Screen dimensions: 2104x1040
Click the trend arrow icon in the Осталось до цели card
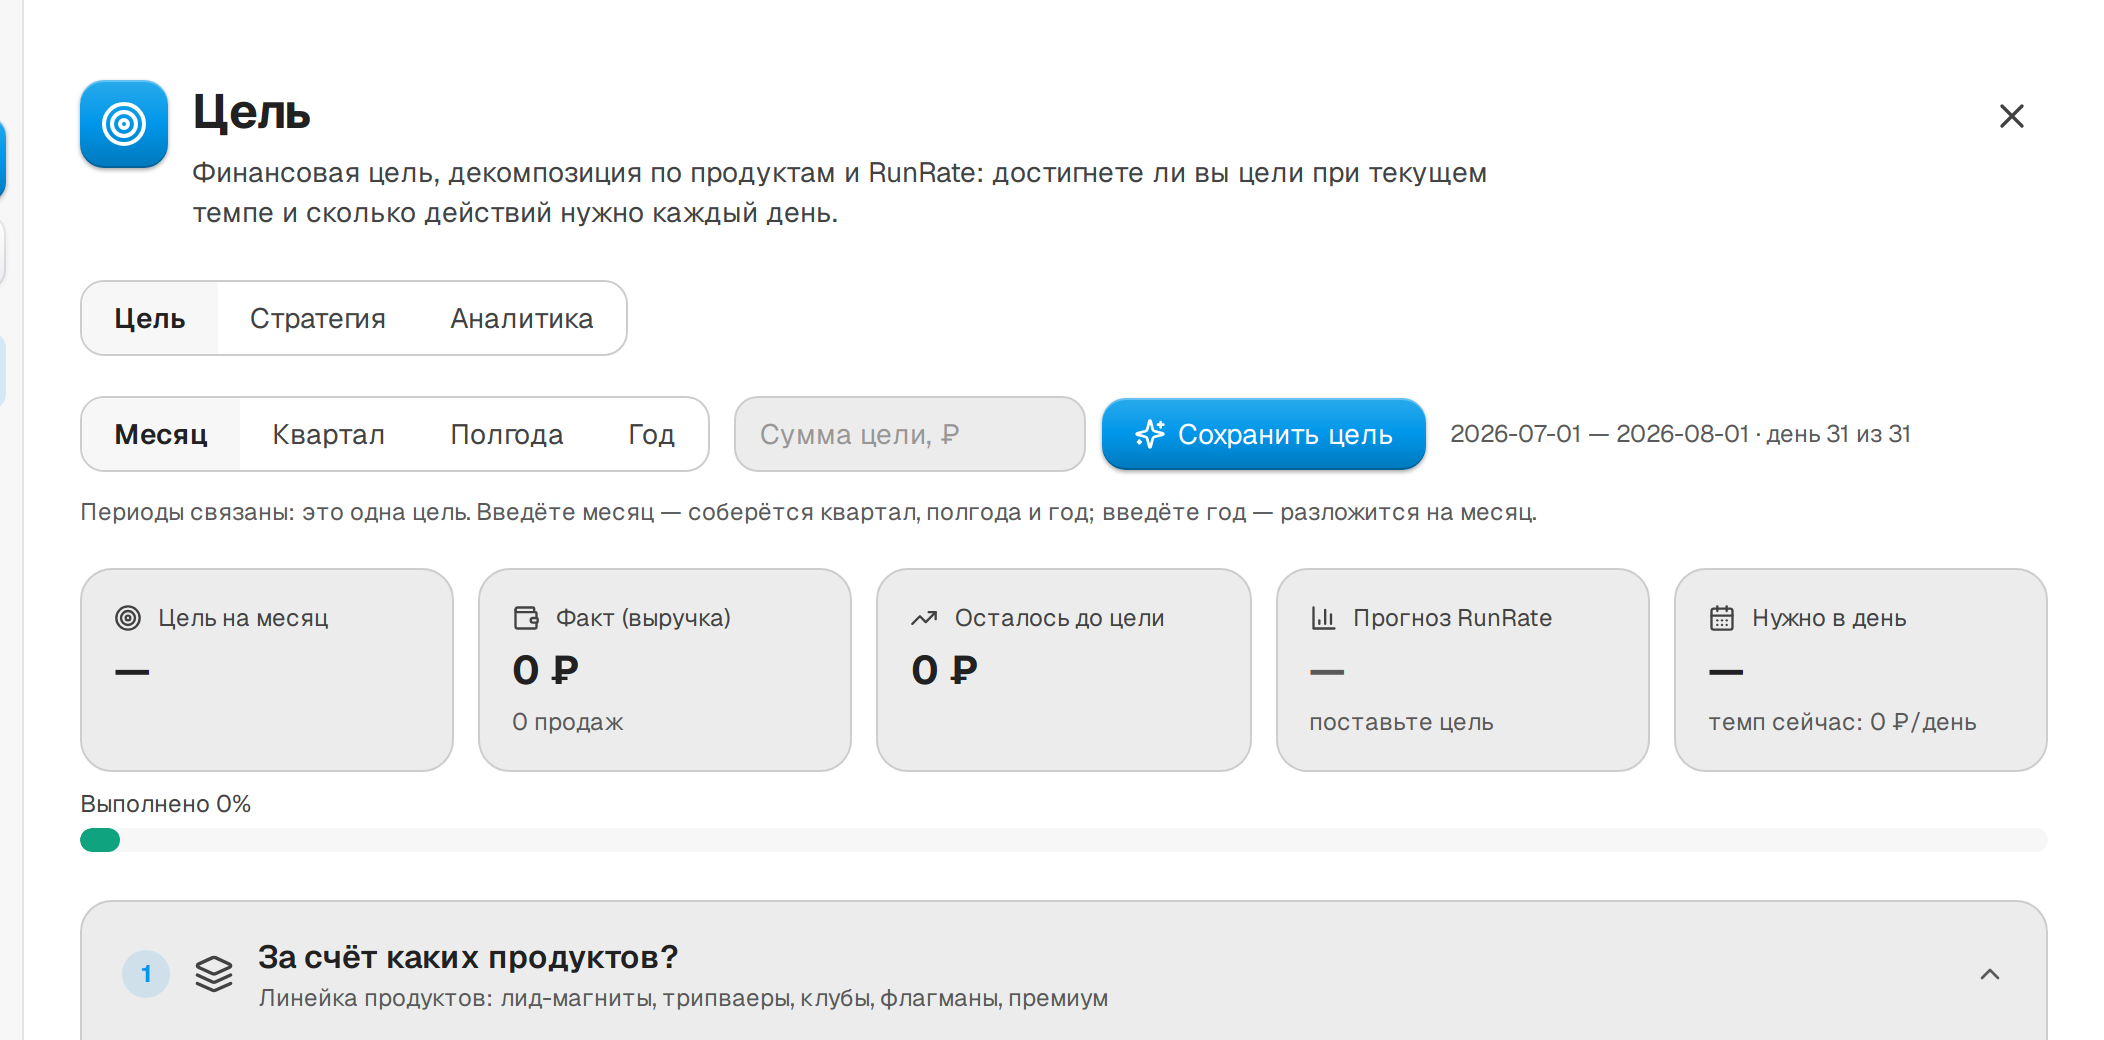pos(924,618)
